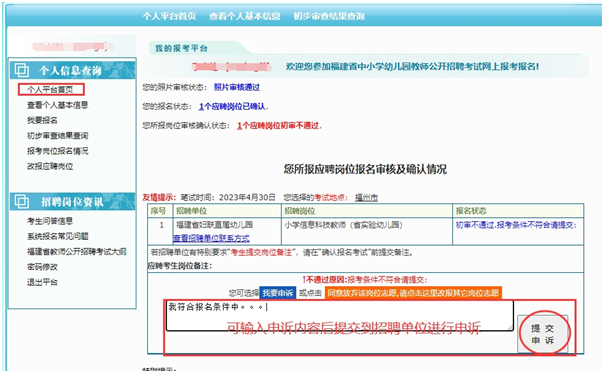
Task: Click the 1个应聘岗位已确认 status link
Action: 232,106
